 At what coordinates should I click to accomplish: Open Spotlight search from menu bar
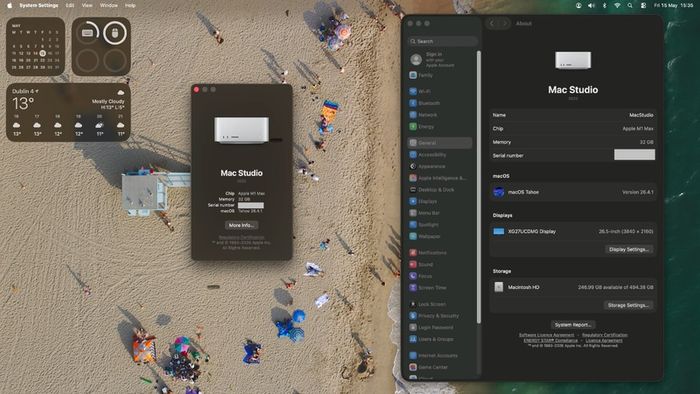click(x=630, y=5)
